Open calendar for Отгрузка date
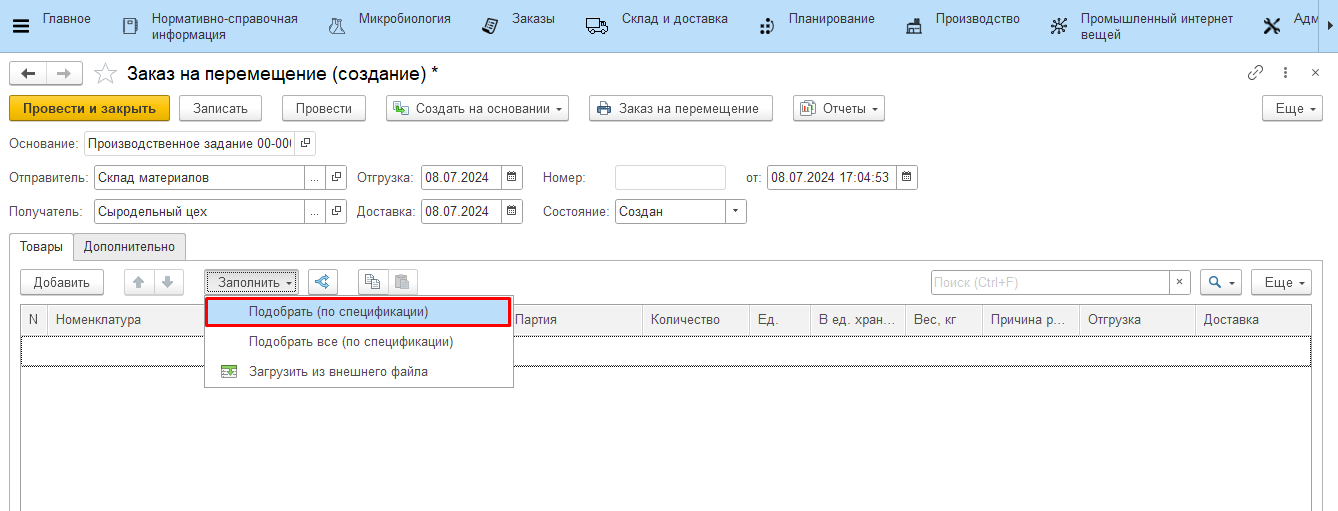 (511, 178)
